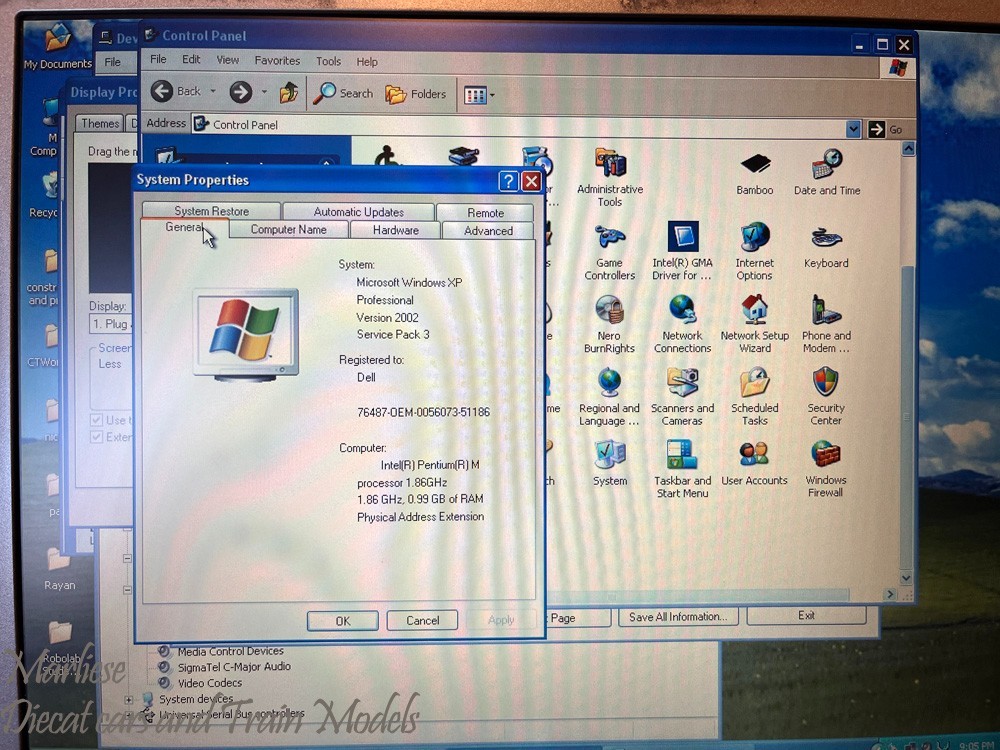
Task: Open Date and Time settings
Action: pos(827,172)
